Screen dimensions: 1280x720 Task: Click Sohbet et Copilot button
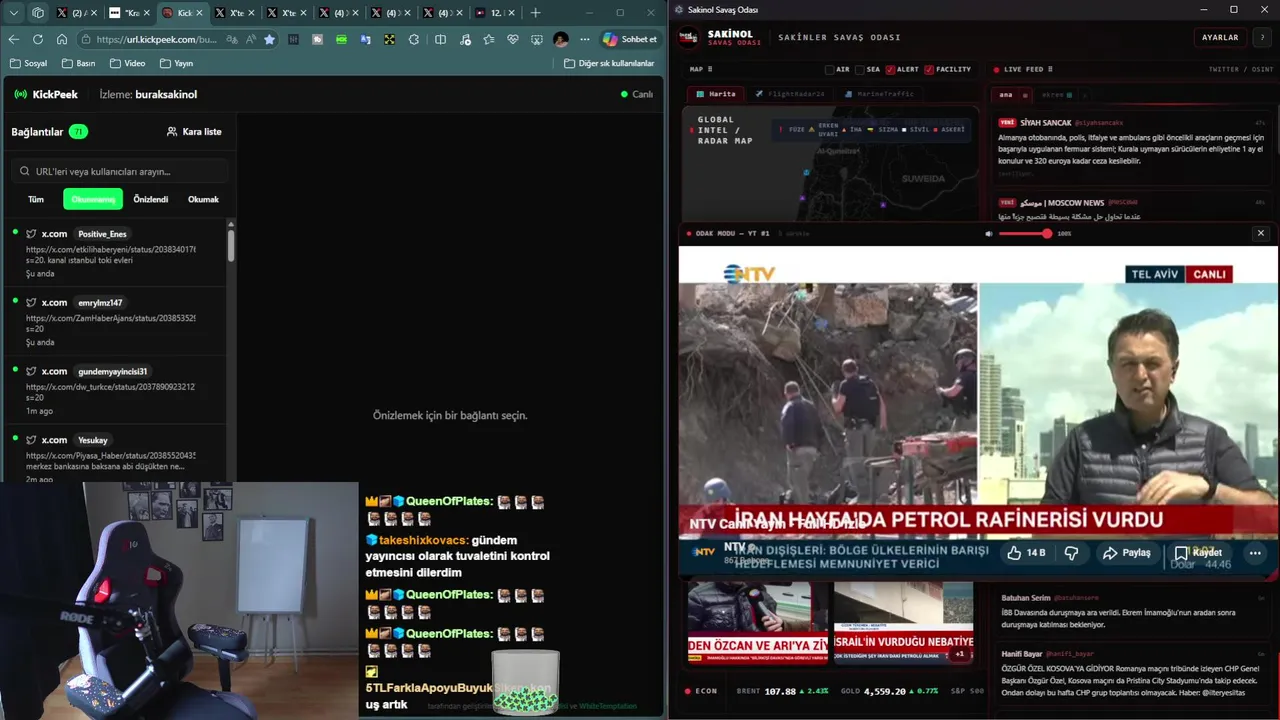click(630, 39)
